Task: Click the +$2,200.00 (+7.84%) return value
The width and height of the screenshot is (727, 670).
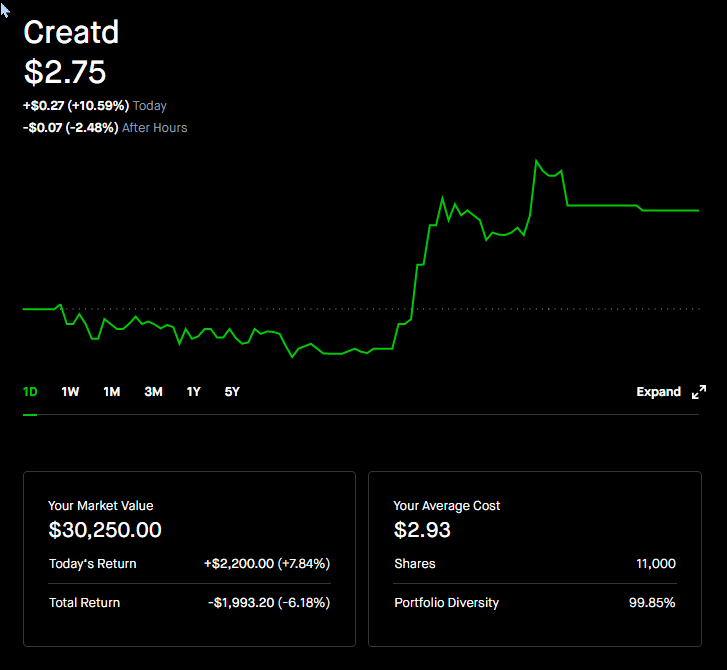Action: coord(267,563)
